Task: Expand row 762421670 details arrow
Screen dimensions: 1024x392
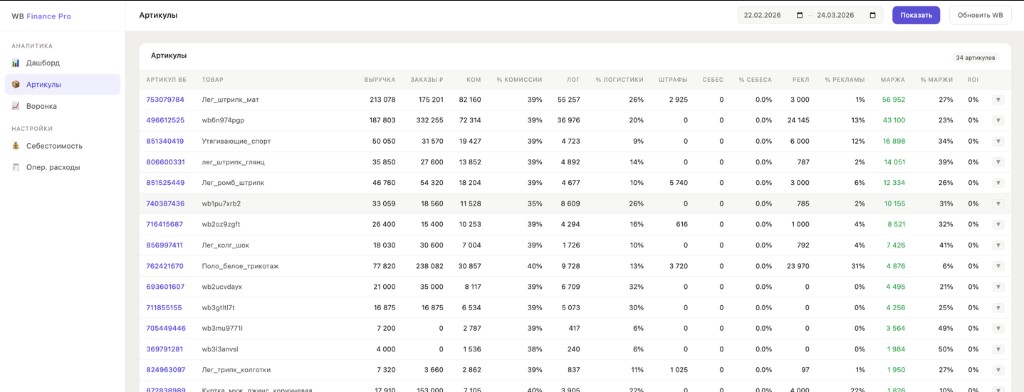Action: 998,266
